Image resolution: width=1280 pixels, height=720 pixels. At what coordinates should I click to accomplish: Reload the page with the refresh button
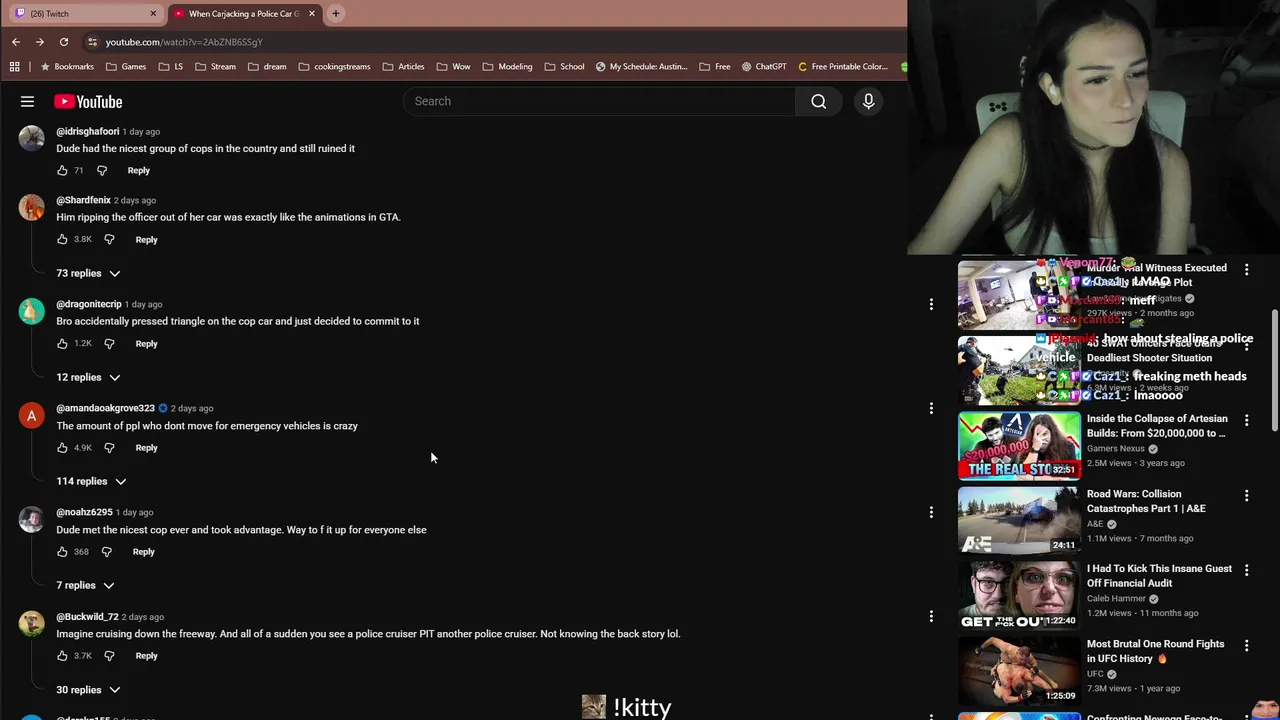pyautogui.click(x=64, y=42)
